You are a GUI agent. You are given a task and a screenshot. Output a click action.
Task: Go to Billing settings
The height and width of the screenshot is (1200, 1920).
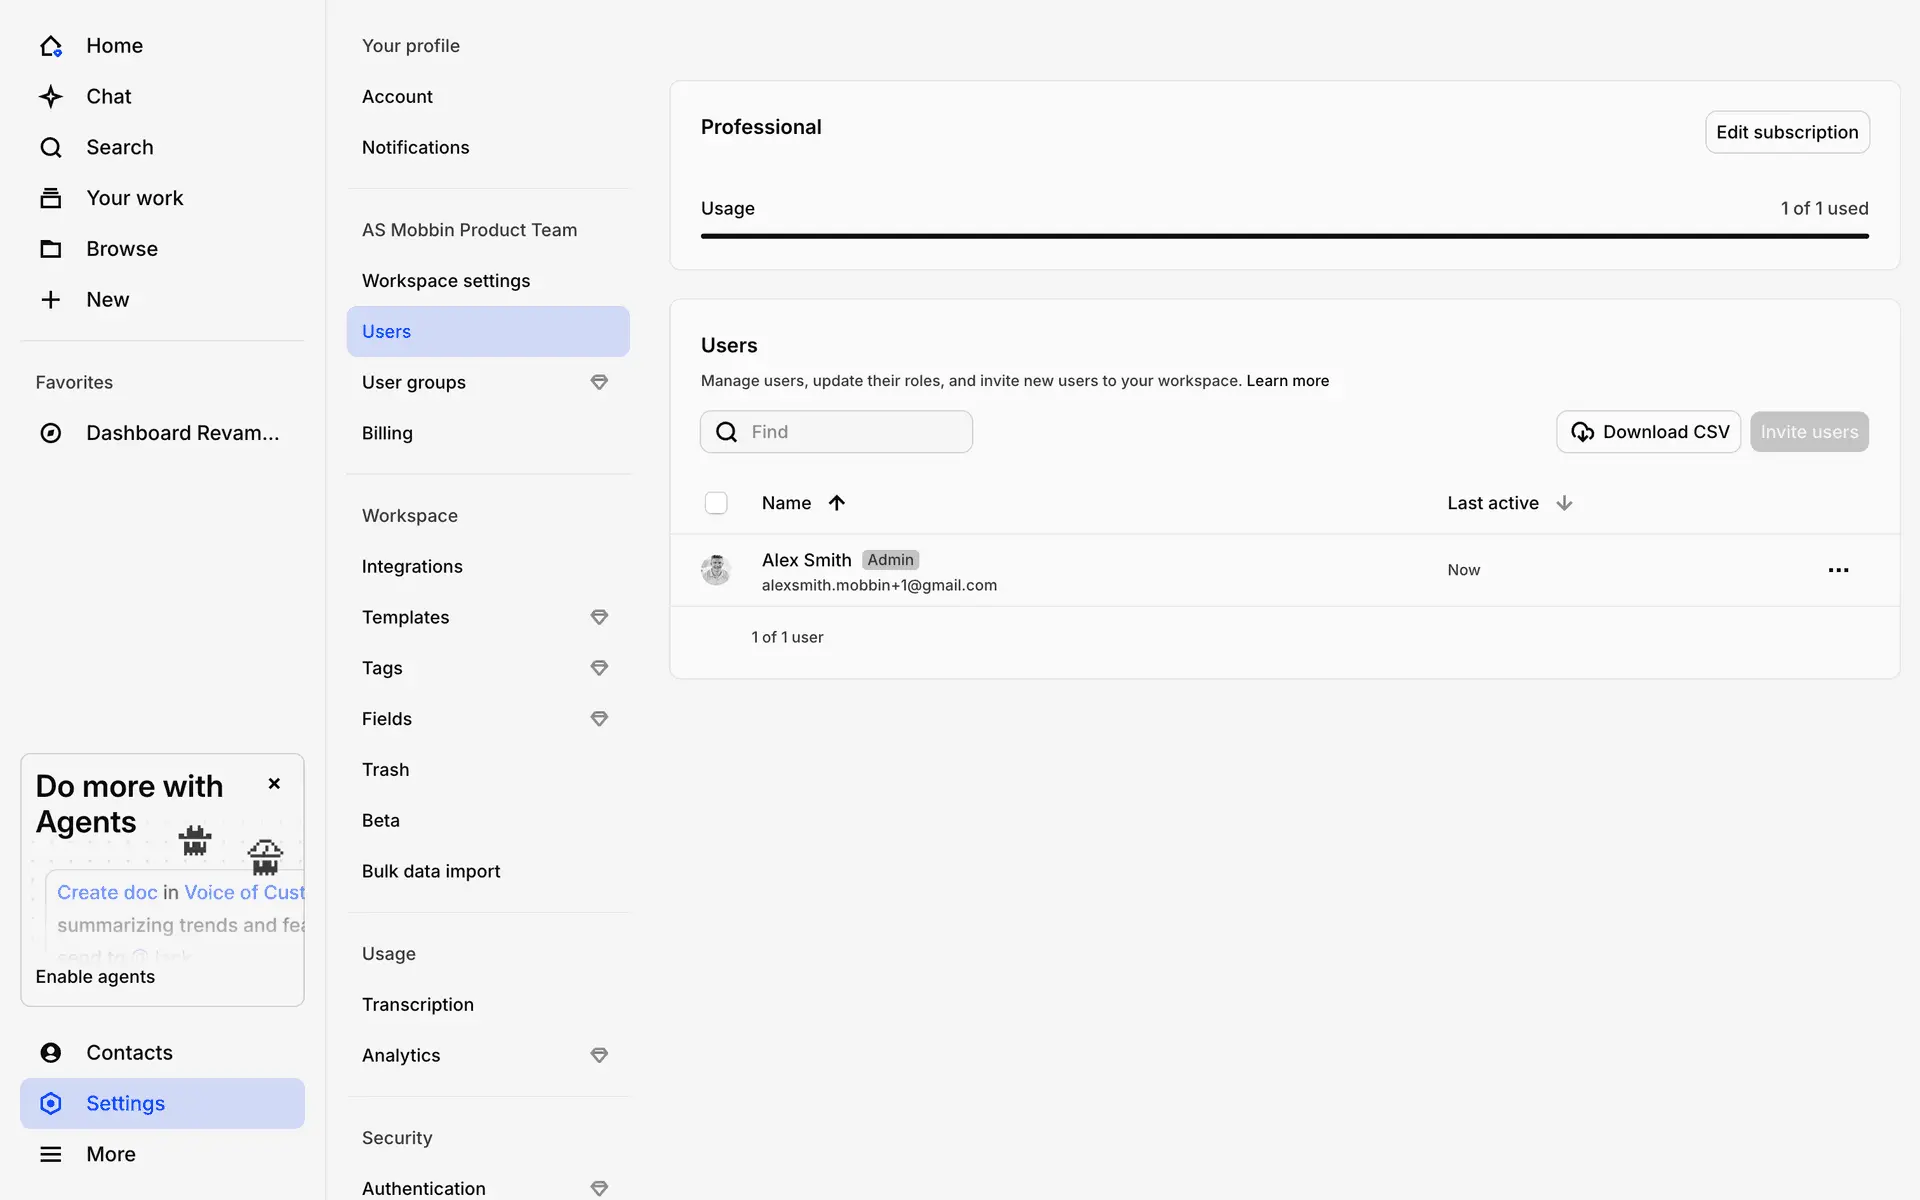[387, 433]
